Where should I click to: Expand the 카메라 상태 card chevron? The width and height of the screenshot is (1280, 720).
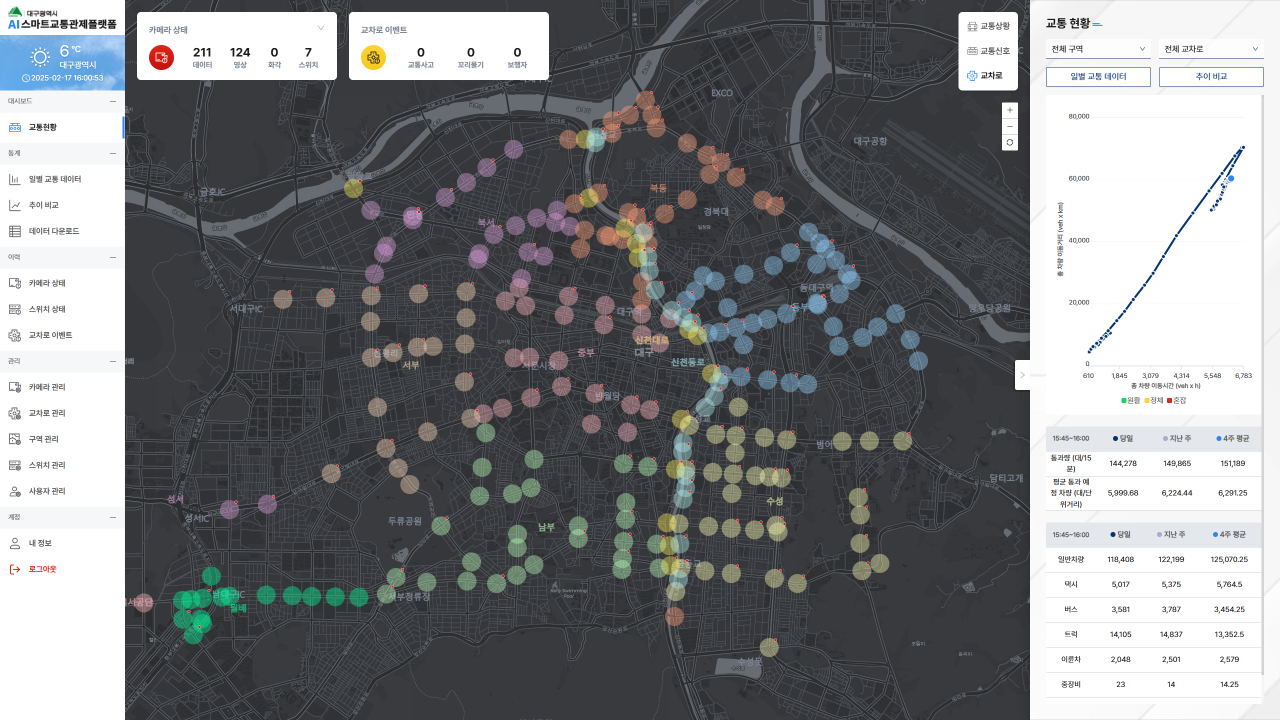321,29
